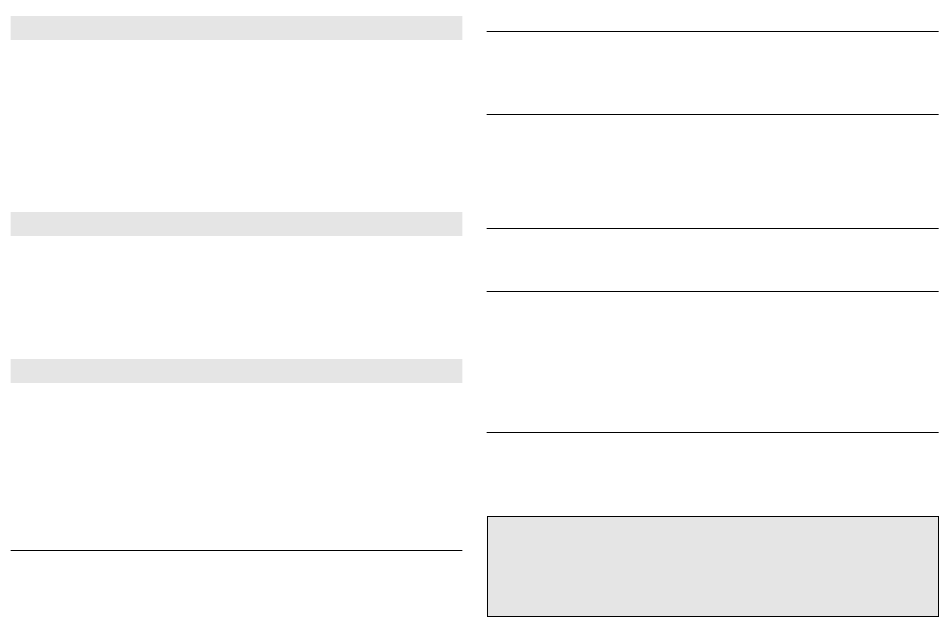Screen dimensions: 950x640
Task: Click the topmost gray bar in left column
Action: (236, 28)
